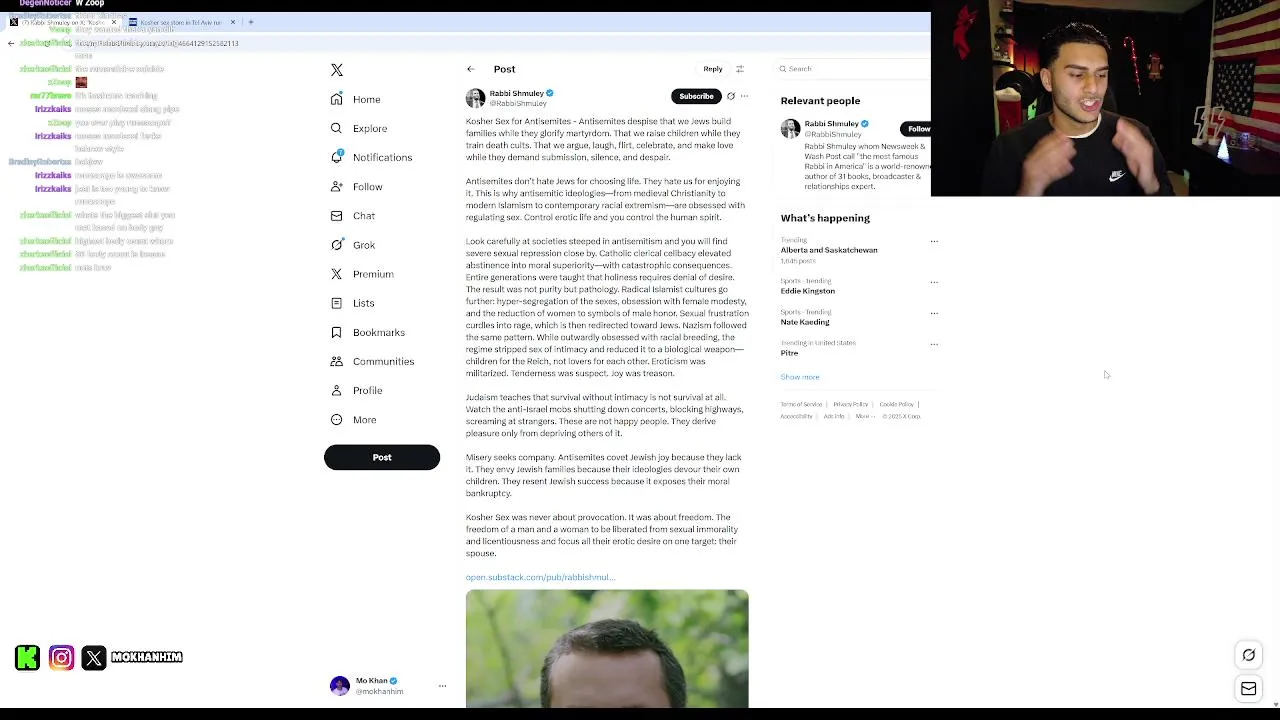This screenshot has width=1280, height=720.
Task: Open reply sorting filter icon
Action: (740, 69)
